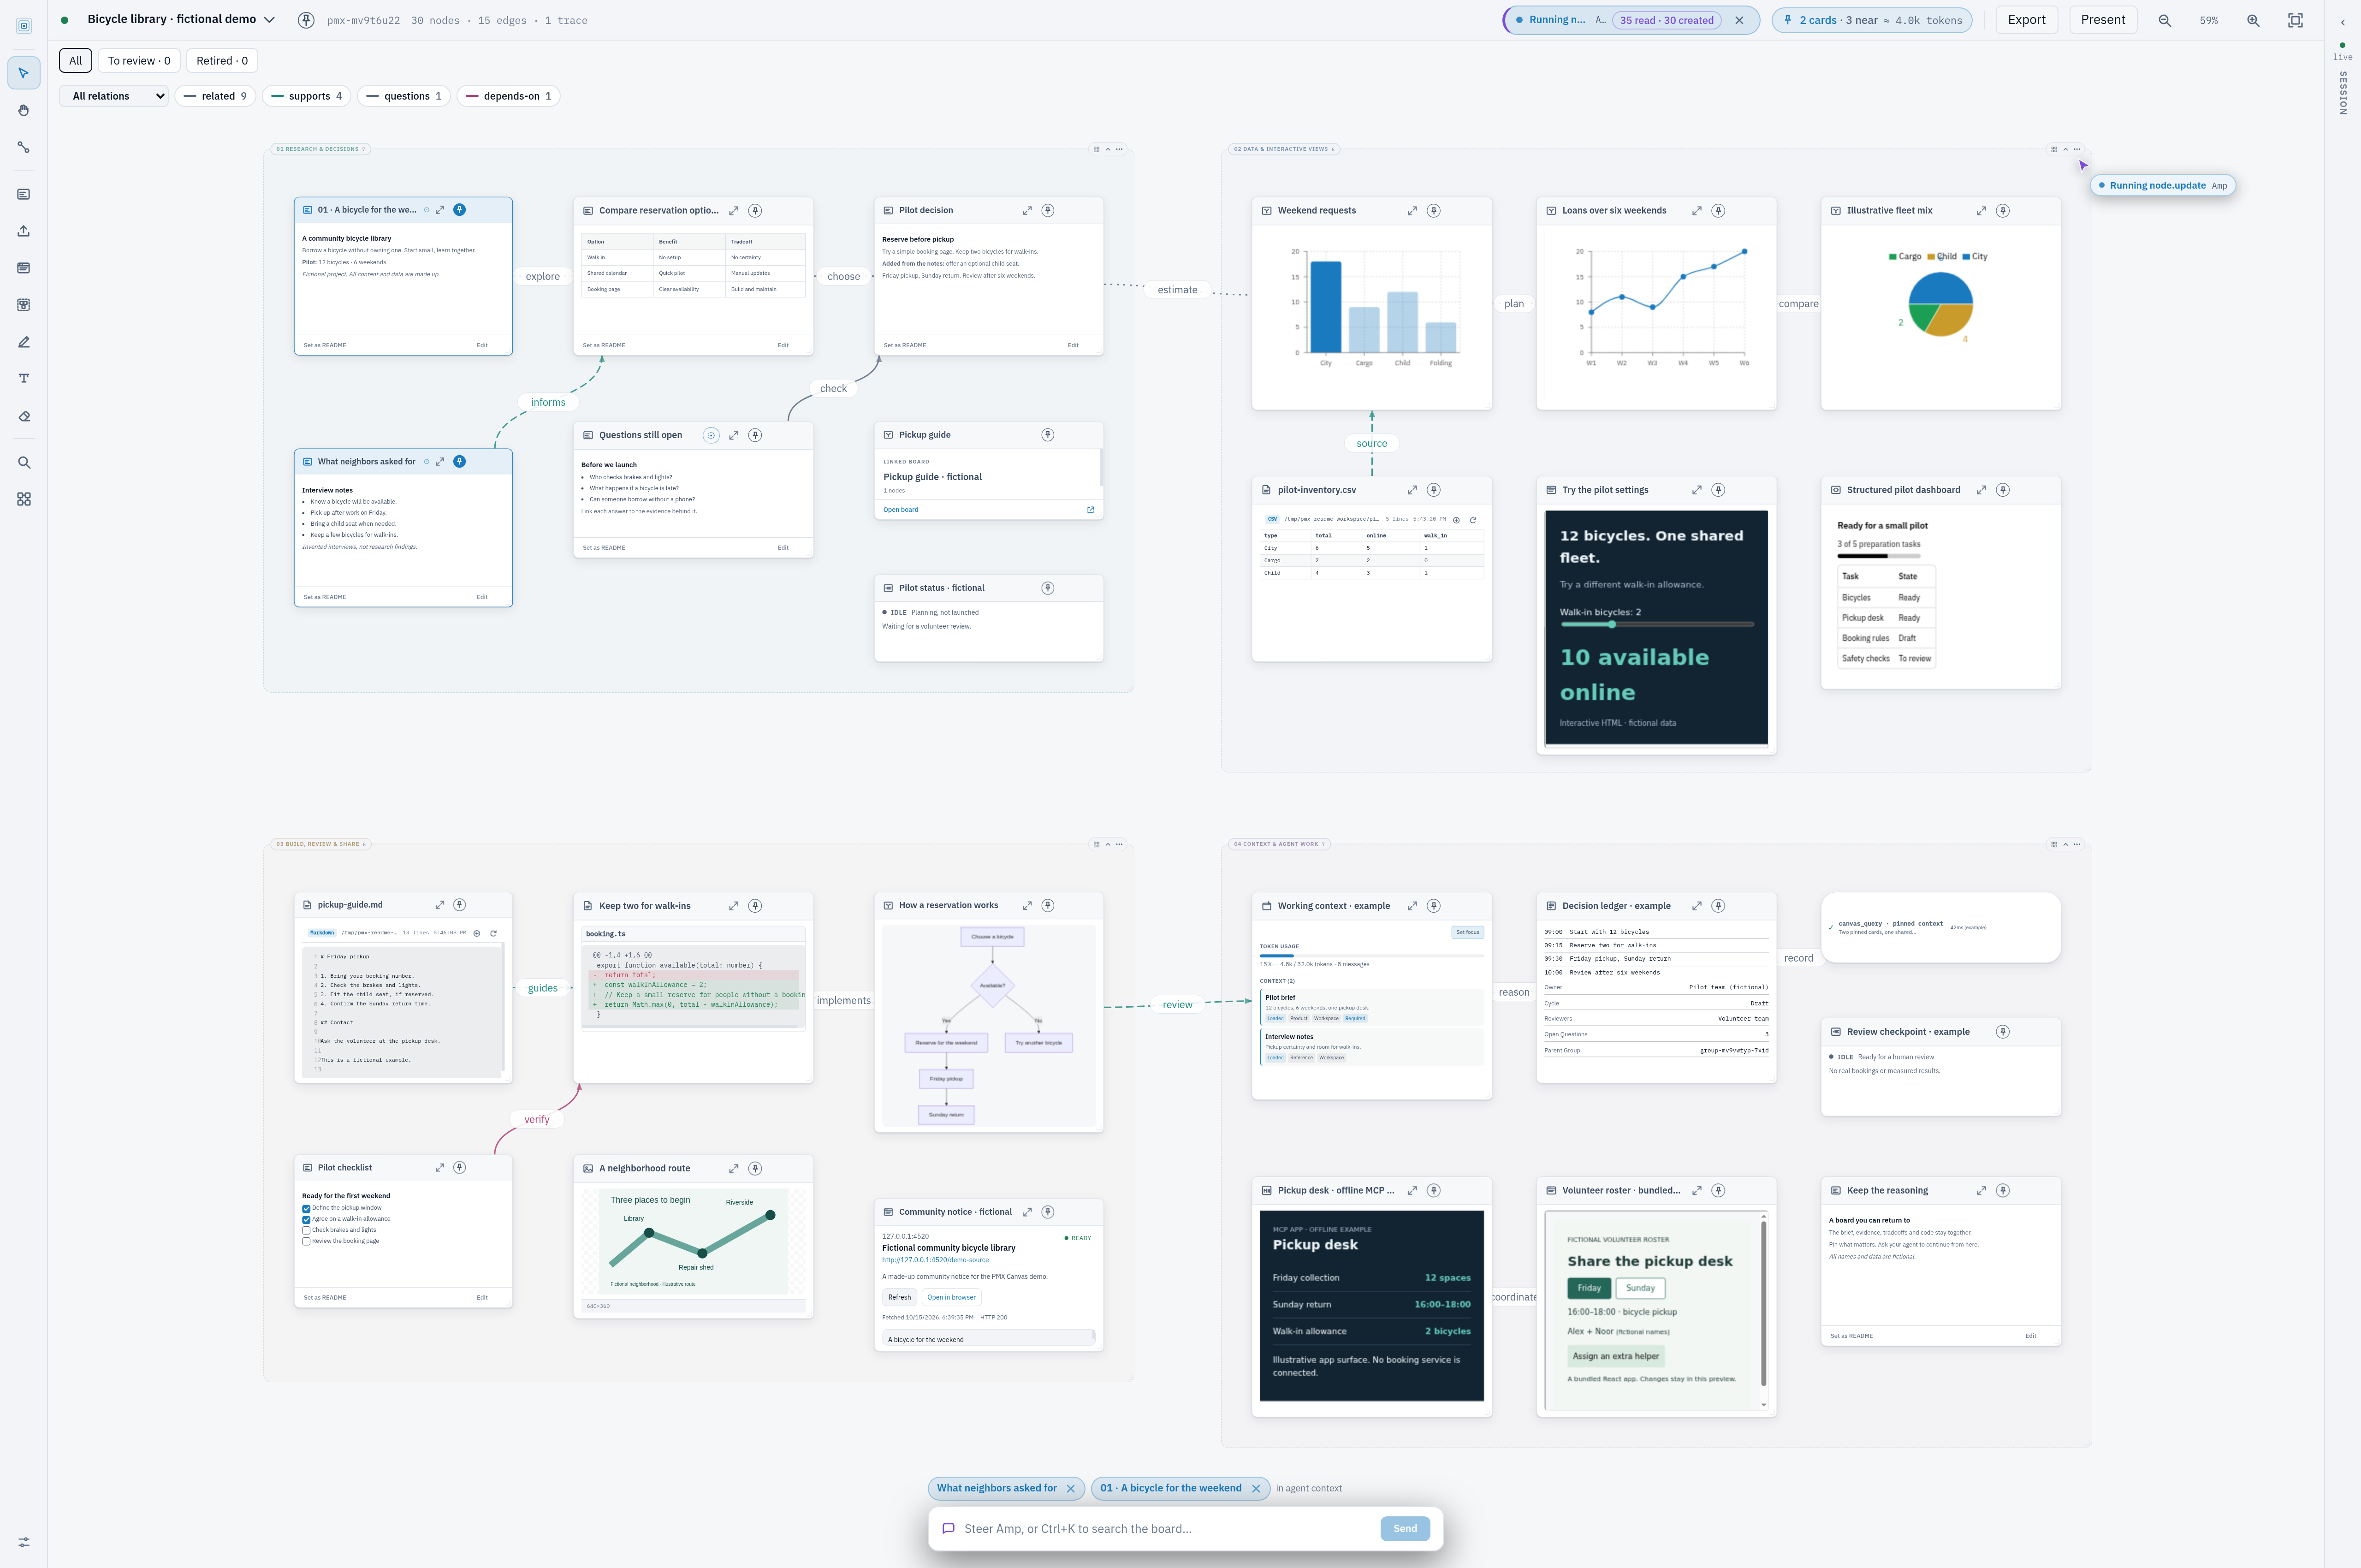Screen dimensions: 2361x1568
Task: Click 'Open board' in Pickup guide card
Action: pos(901,510)
